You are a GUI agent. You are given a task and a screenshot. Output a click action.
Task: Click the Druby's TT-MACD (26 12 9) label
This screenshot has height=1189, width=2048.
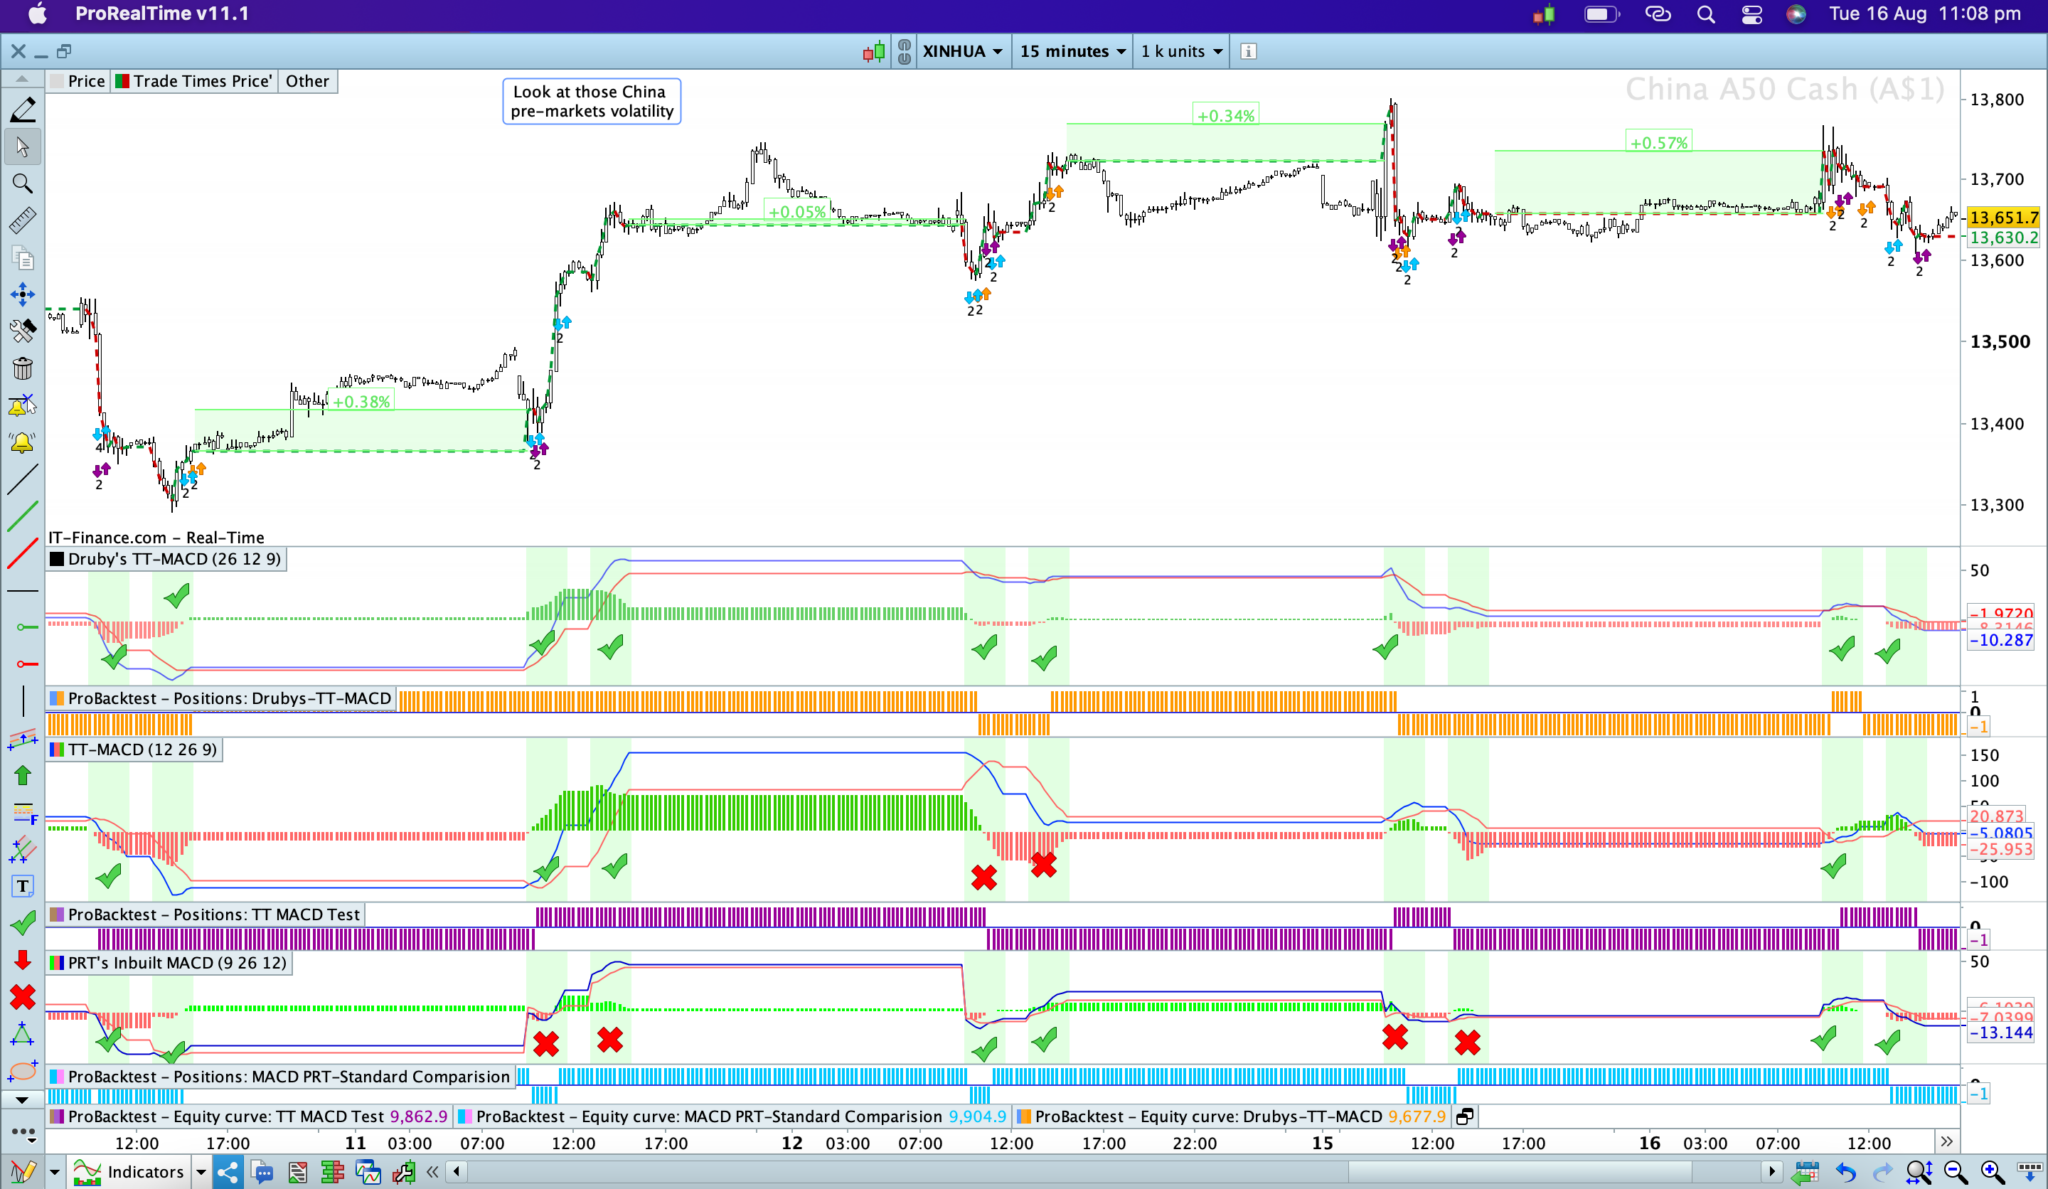click(166, 559)
